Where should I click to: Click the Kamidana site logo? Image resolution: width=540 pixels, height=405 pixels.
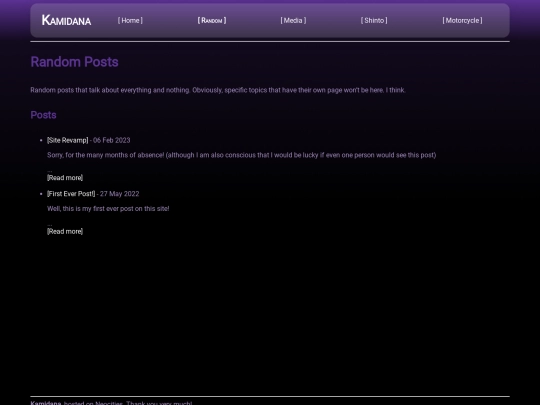66,20
